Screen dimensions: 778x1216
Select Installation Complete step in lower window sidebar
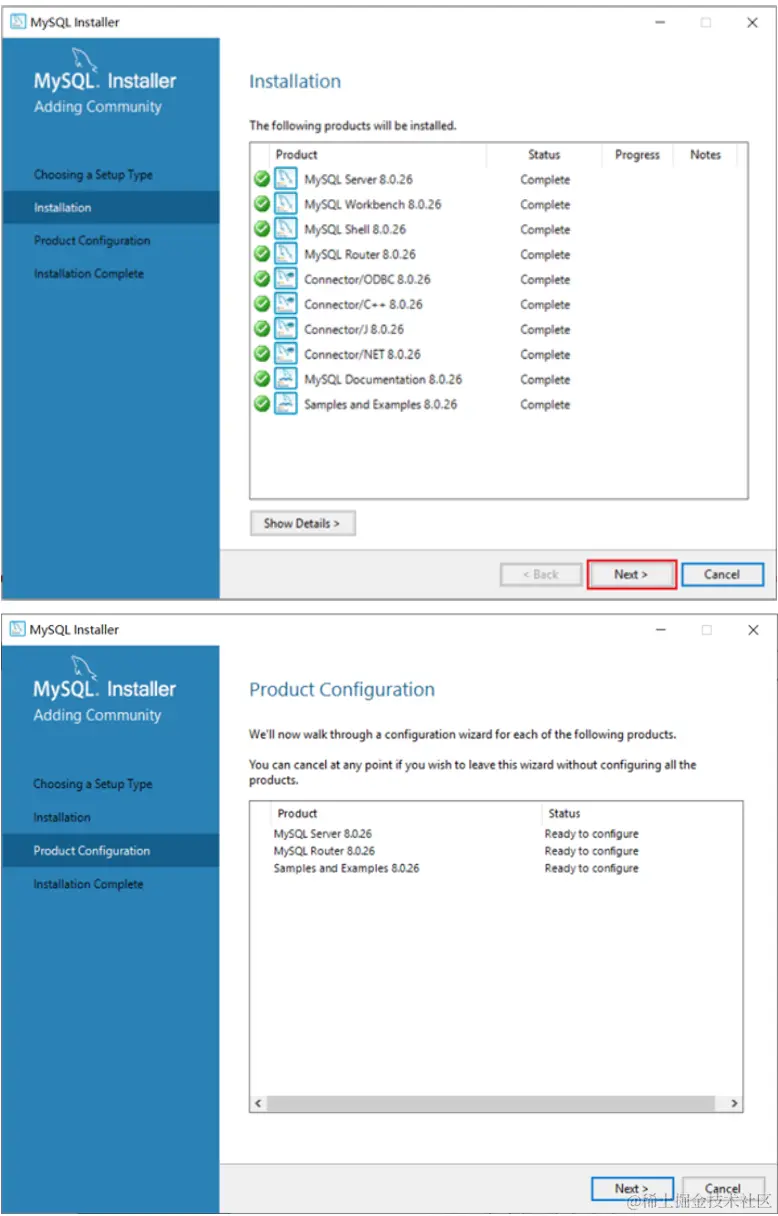tap(88, 884)
